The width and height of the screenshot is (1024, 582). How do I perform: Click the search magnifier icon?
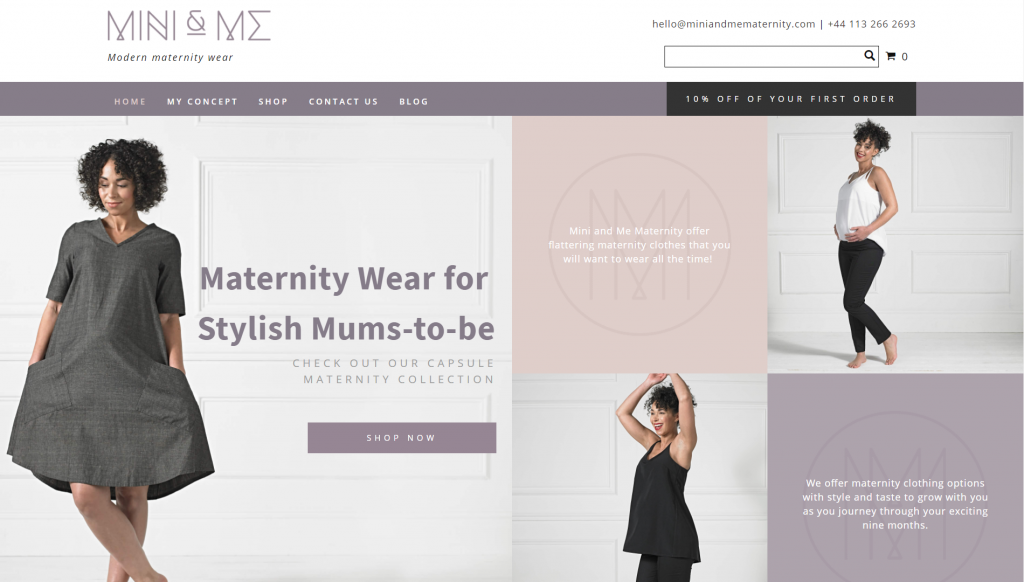pyautogui.click(x=869, y=56)
